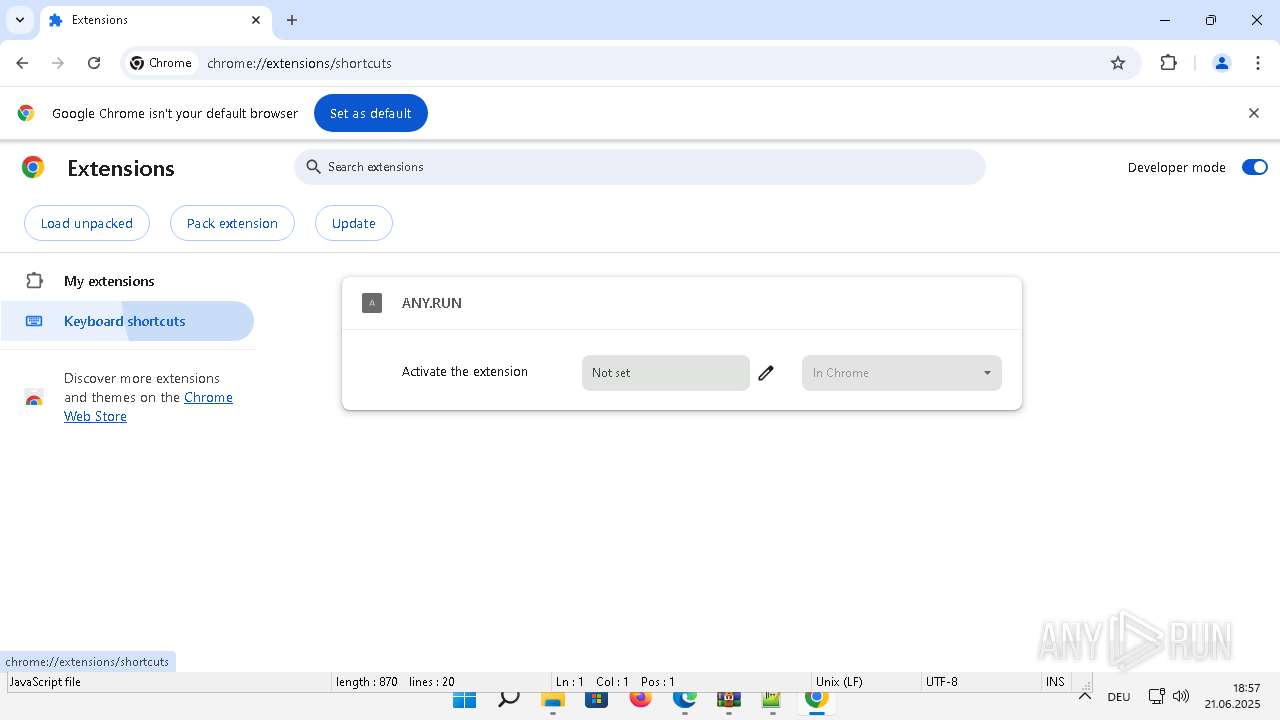Click Unix (LF) in status bar
Screen dimensions: 1280x720
pos(839,682)
